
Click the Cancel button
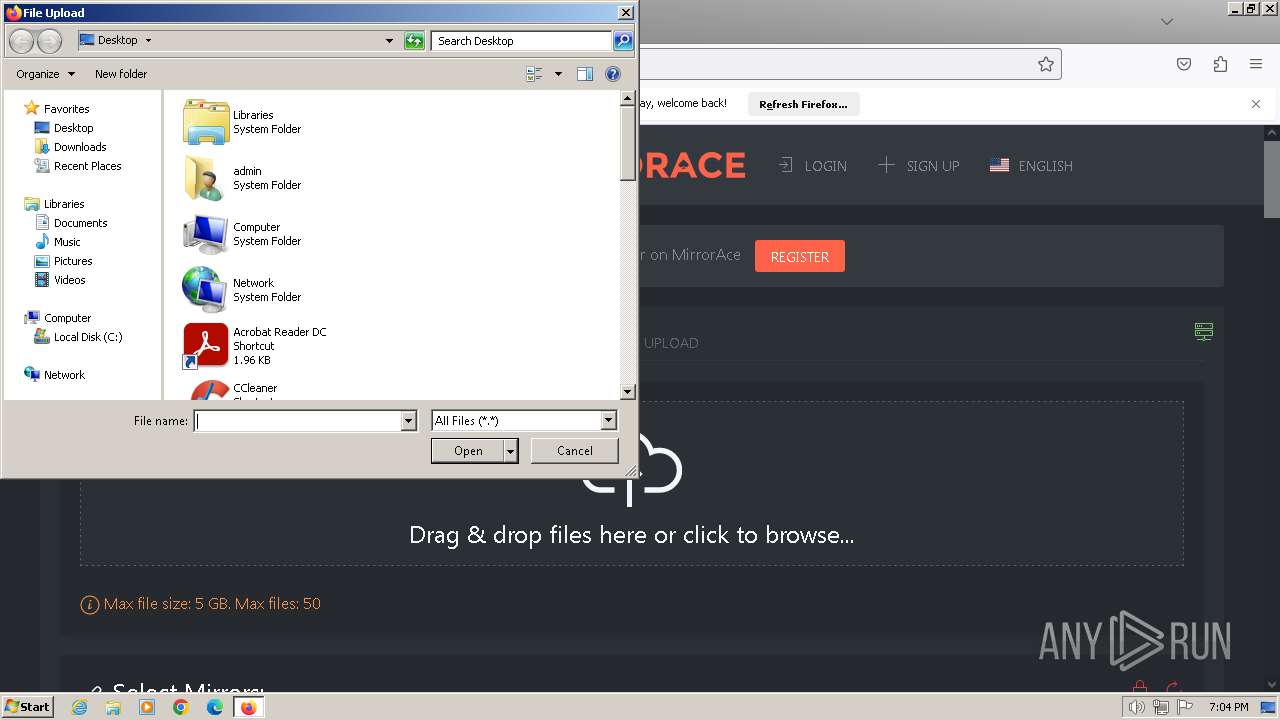574,451
